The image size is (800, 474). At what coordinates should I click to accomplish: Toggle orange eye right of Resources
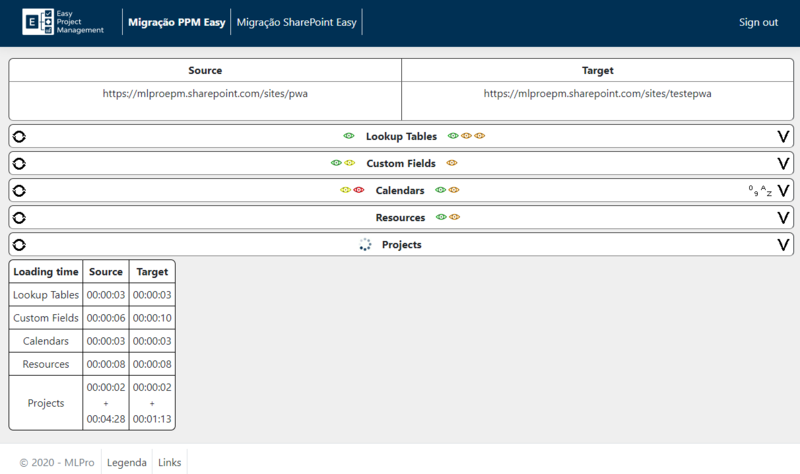pos(455,217)
